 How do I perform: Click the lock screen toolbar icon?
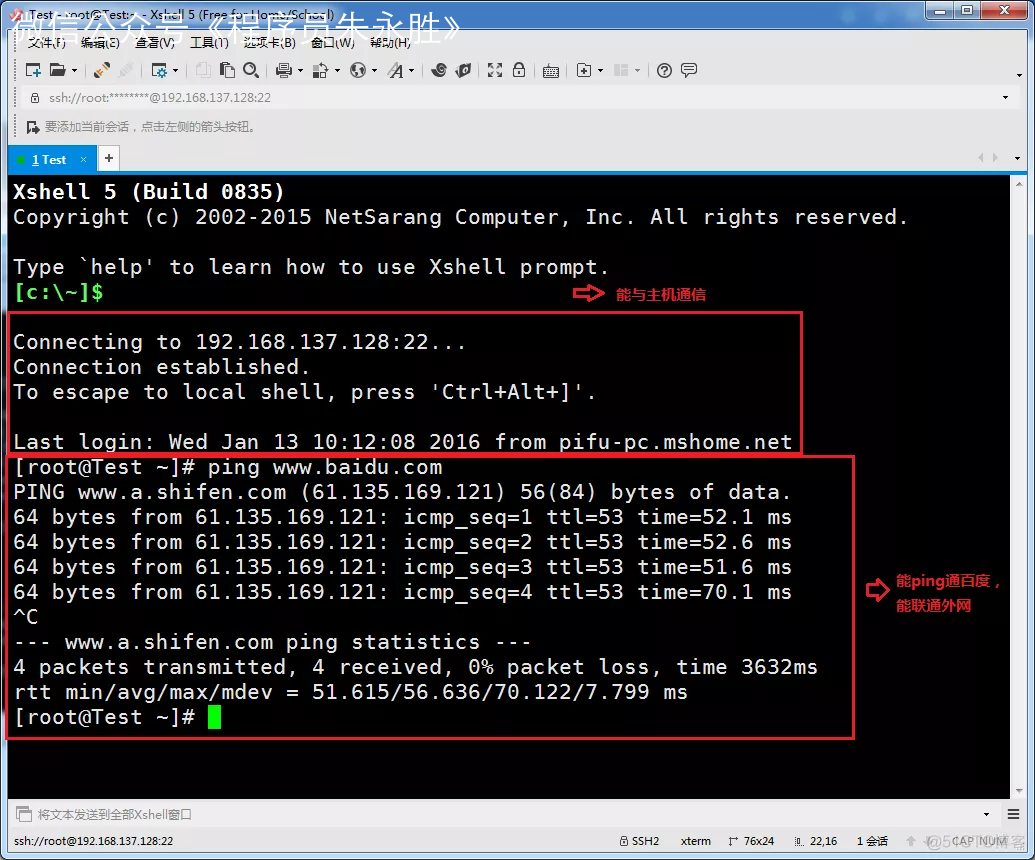[x=519, y=70]
